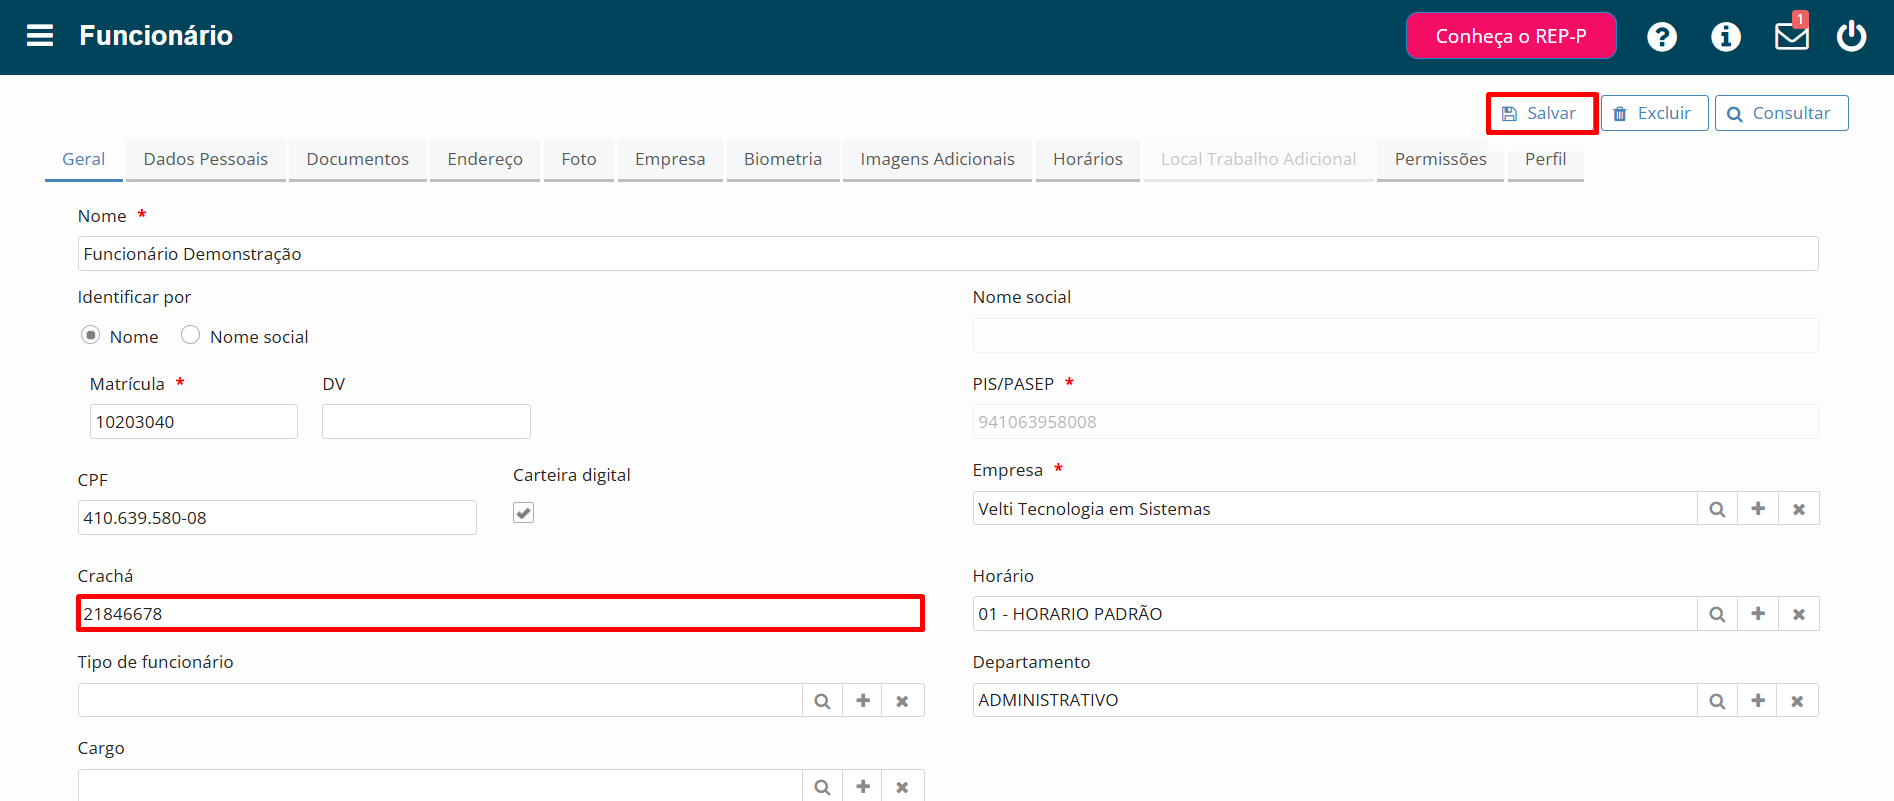Open the help question mark icon

tap(1662, 37)
